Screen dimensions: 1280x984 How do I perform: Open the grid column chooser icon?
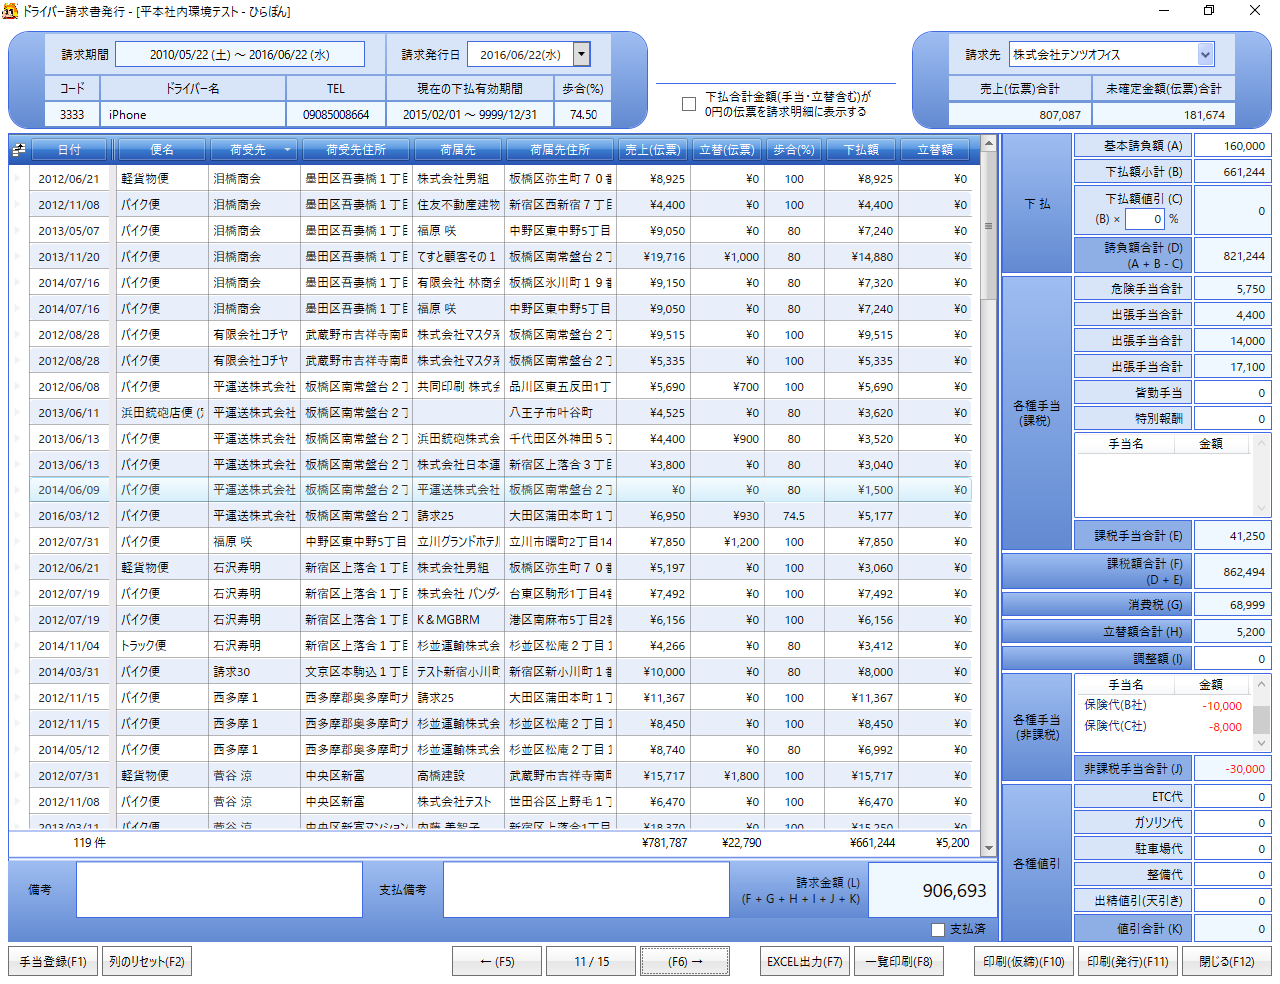[19, 150]
